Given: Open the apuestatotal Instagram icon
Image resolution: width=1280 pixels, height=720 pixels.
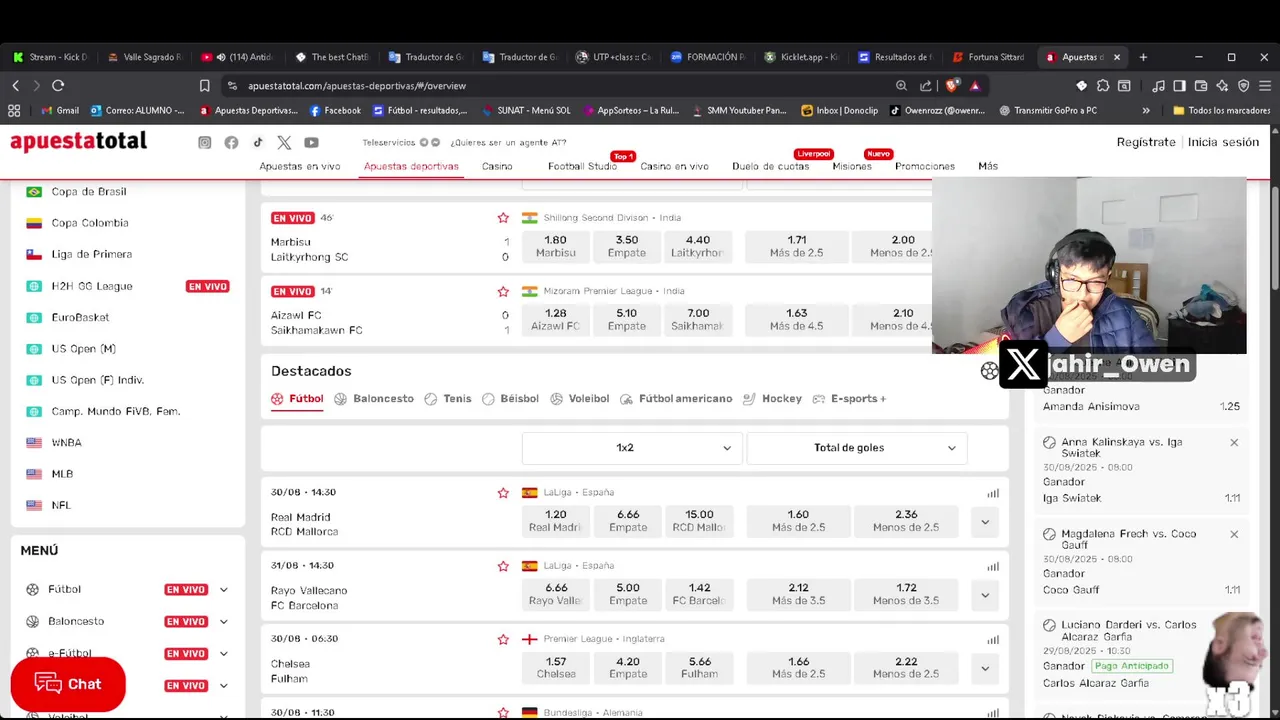Looking at the screenshot, I should 205,143.
